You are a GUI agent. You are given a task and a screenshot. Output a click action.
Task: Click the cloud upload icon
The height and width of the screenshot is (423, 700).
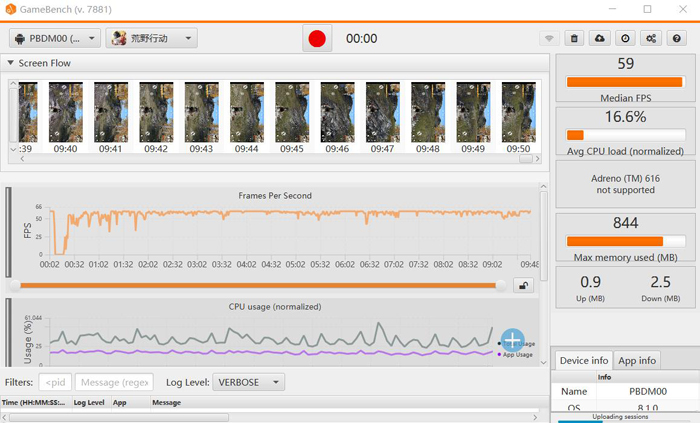coord(599,39)
